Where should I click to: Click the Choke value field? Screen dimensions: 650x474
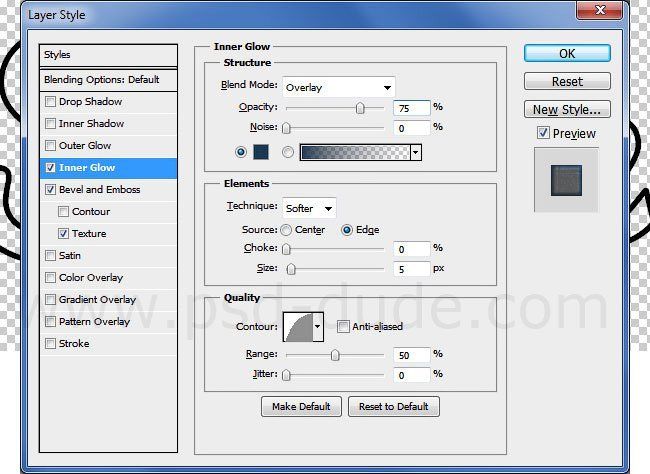(412, 249)
